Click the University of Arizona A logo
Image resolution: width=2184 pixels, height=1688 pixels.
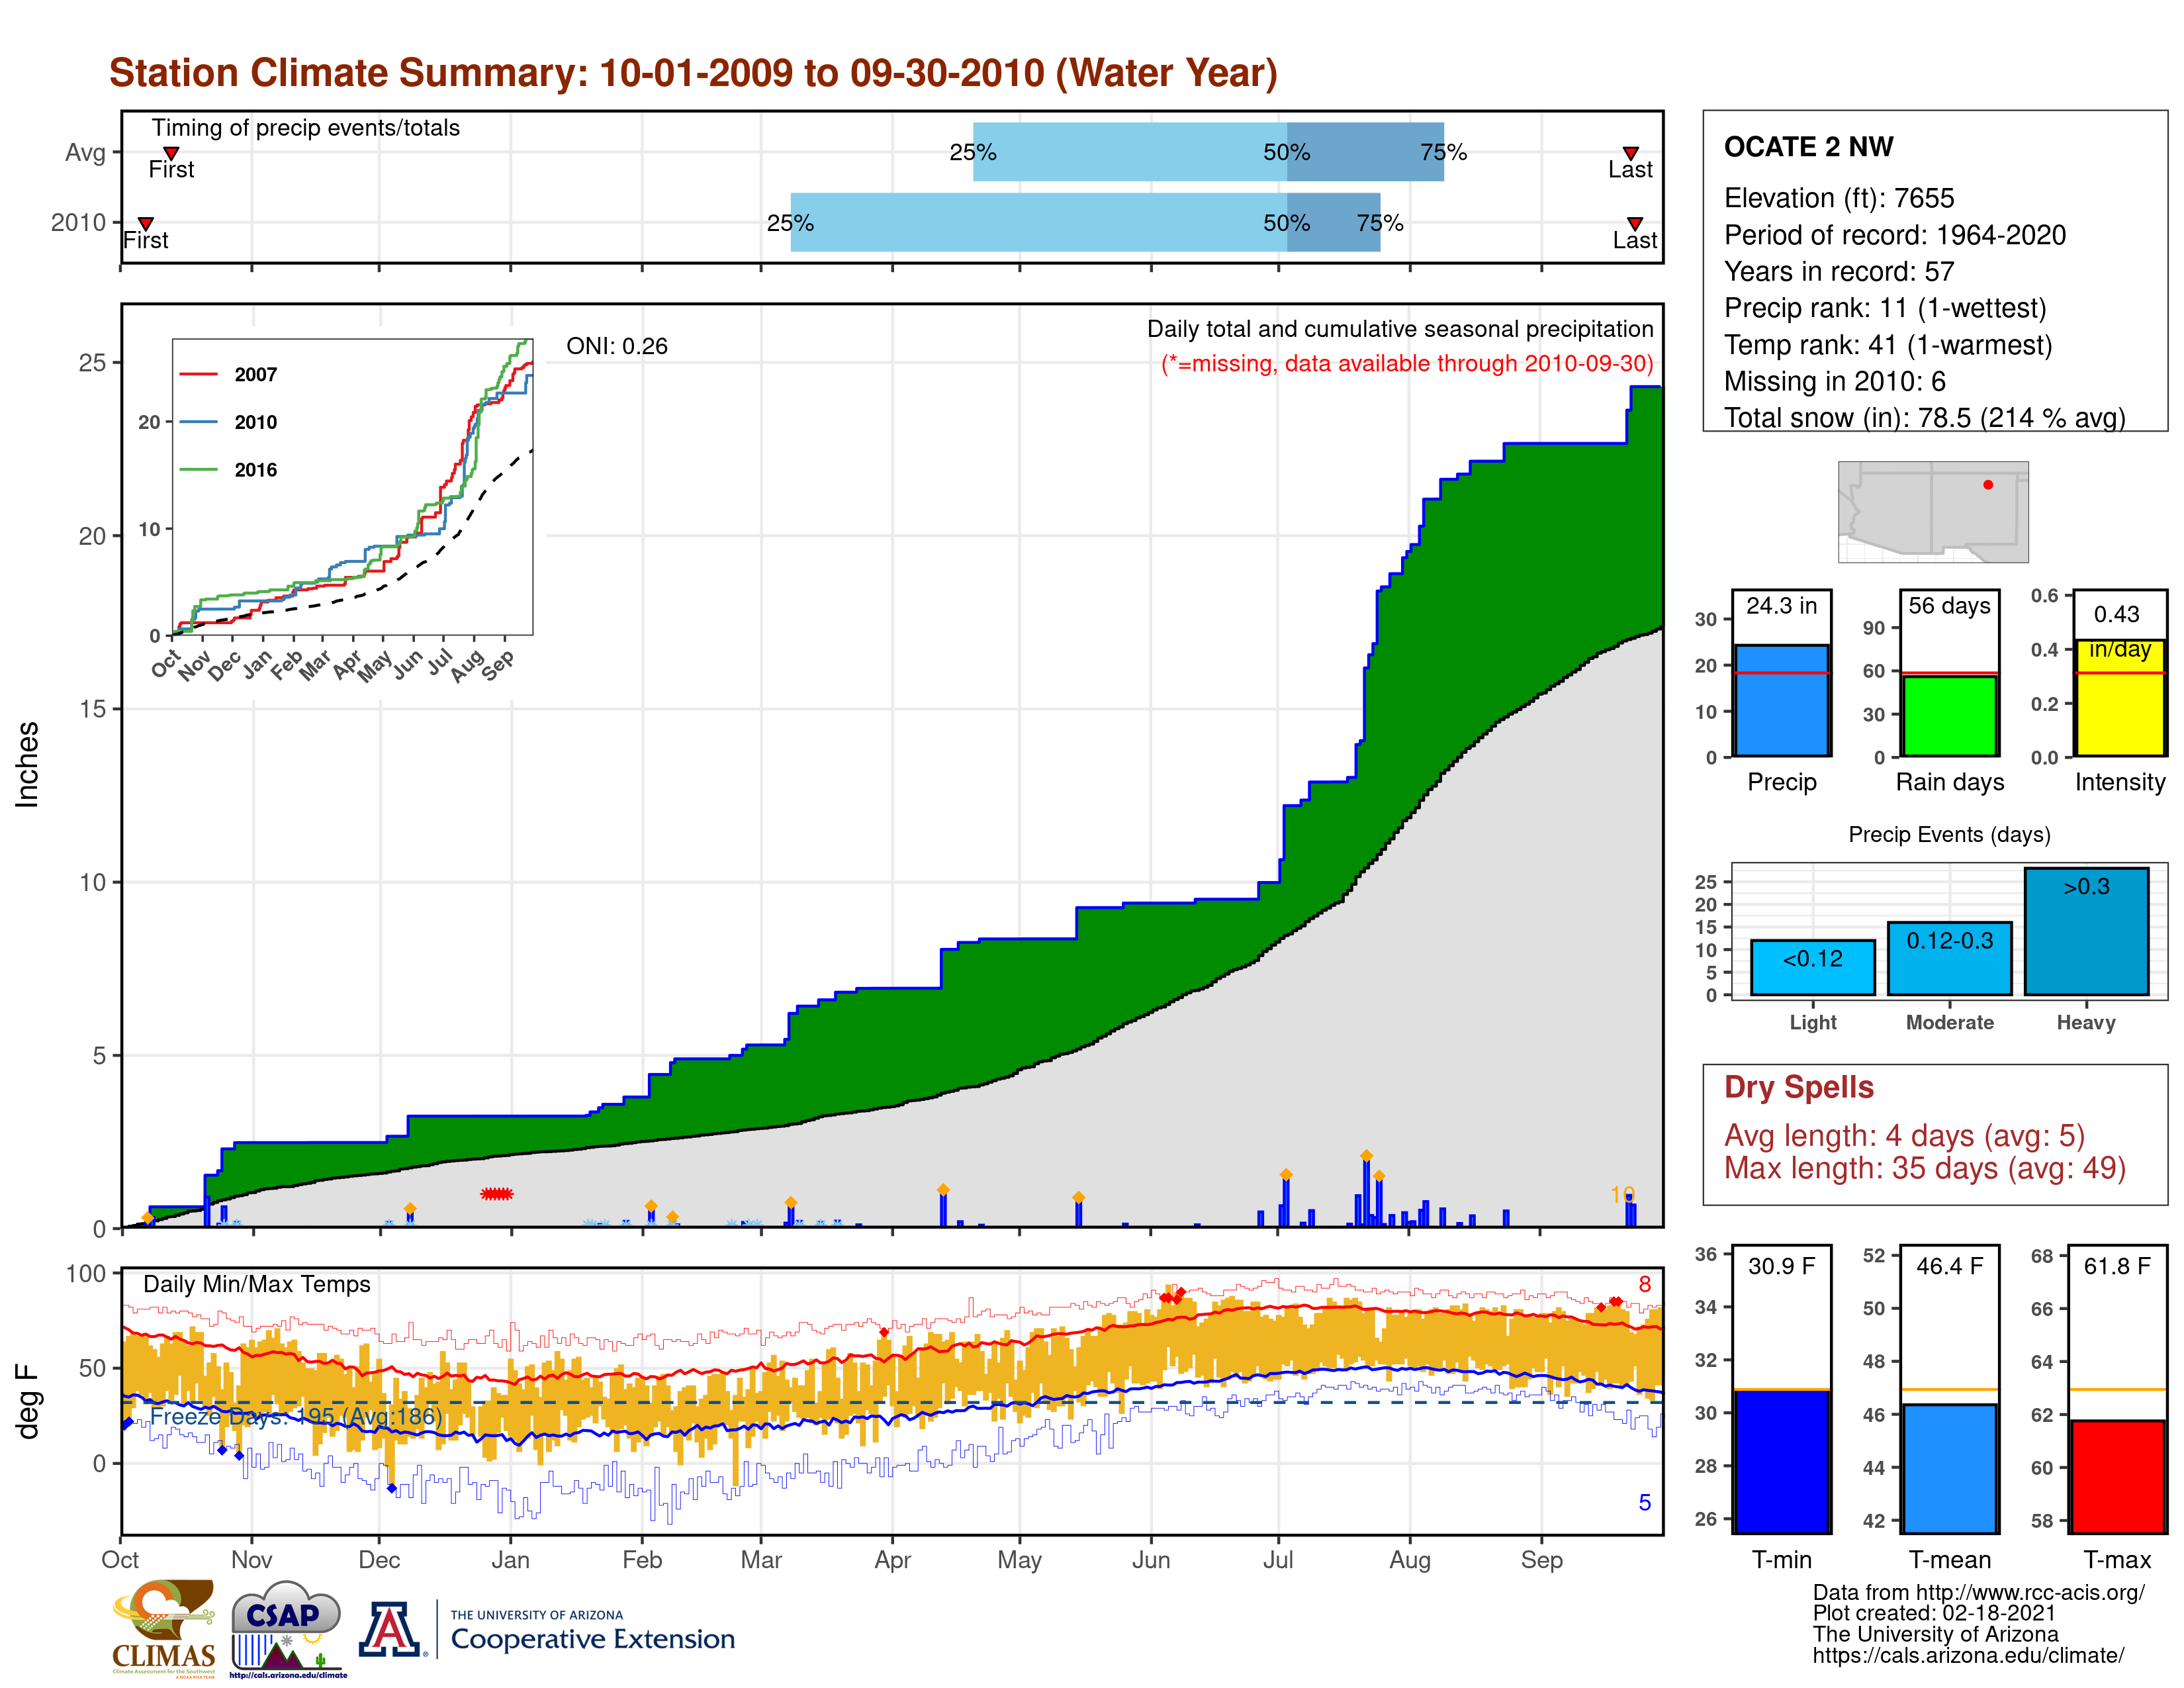pyautogui.click(x=390, y=1629)
